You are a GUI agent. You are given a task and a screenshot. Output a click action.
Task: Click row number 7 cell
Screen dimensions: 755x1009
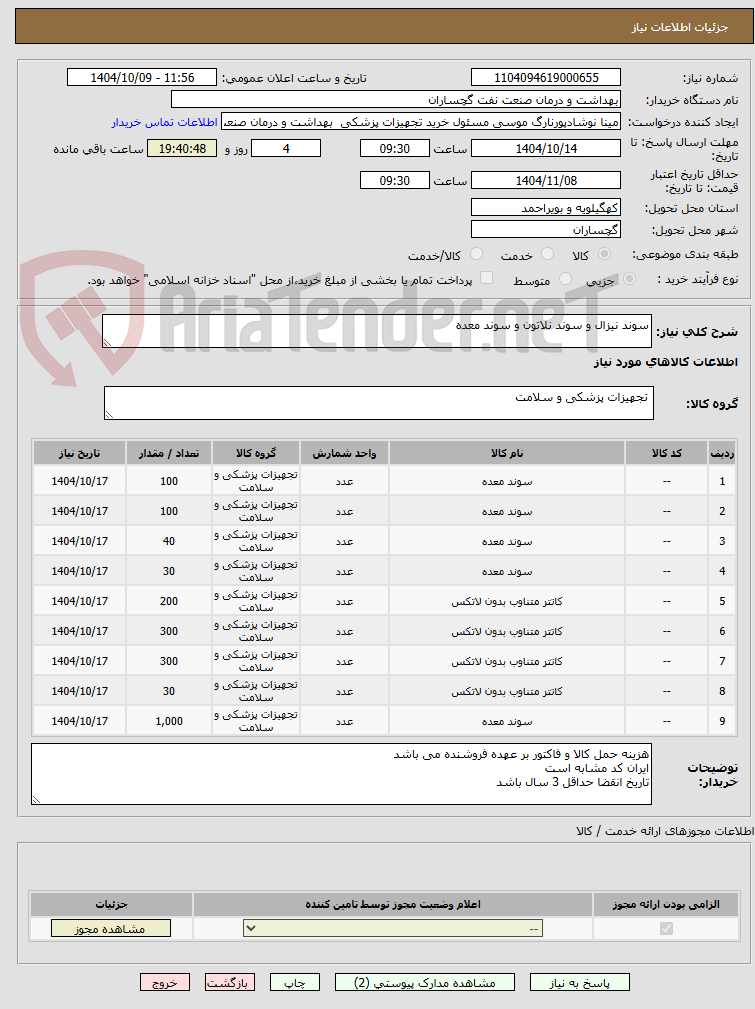coord(722,661)
